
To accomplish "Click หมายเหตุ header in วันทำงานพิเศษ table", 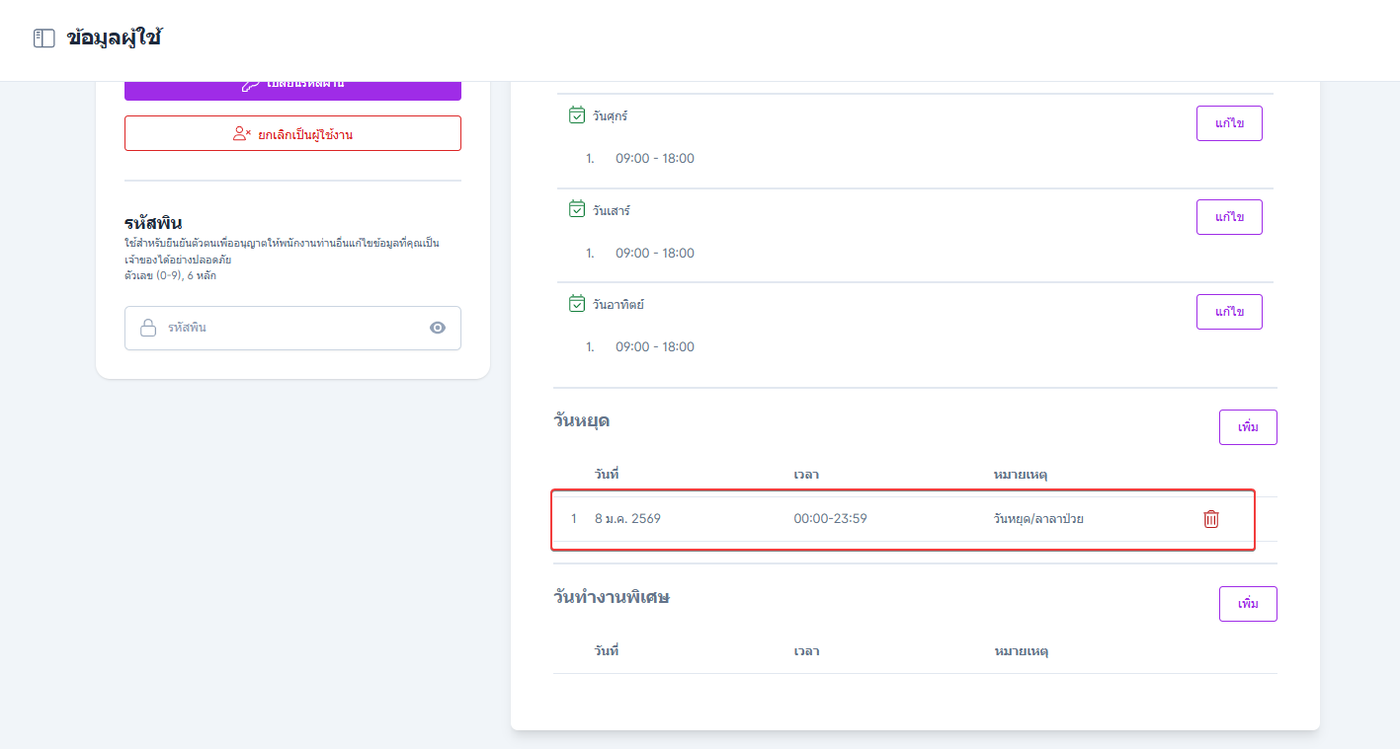I will pyautogui.click(x=1020, y=651).
